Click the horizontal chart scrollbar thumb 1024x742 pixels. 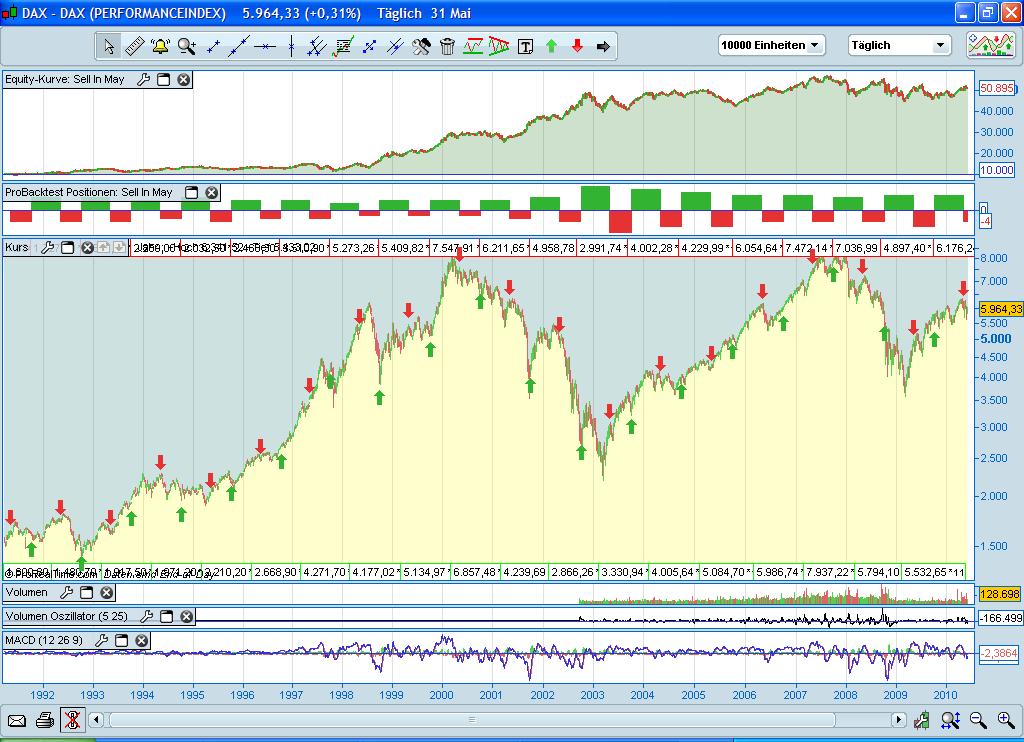pos(472,720)
